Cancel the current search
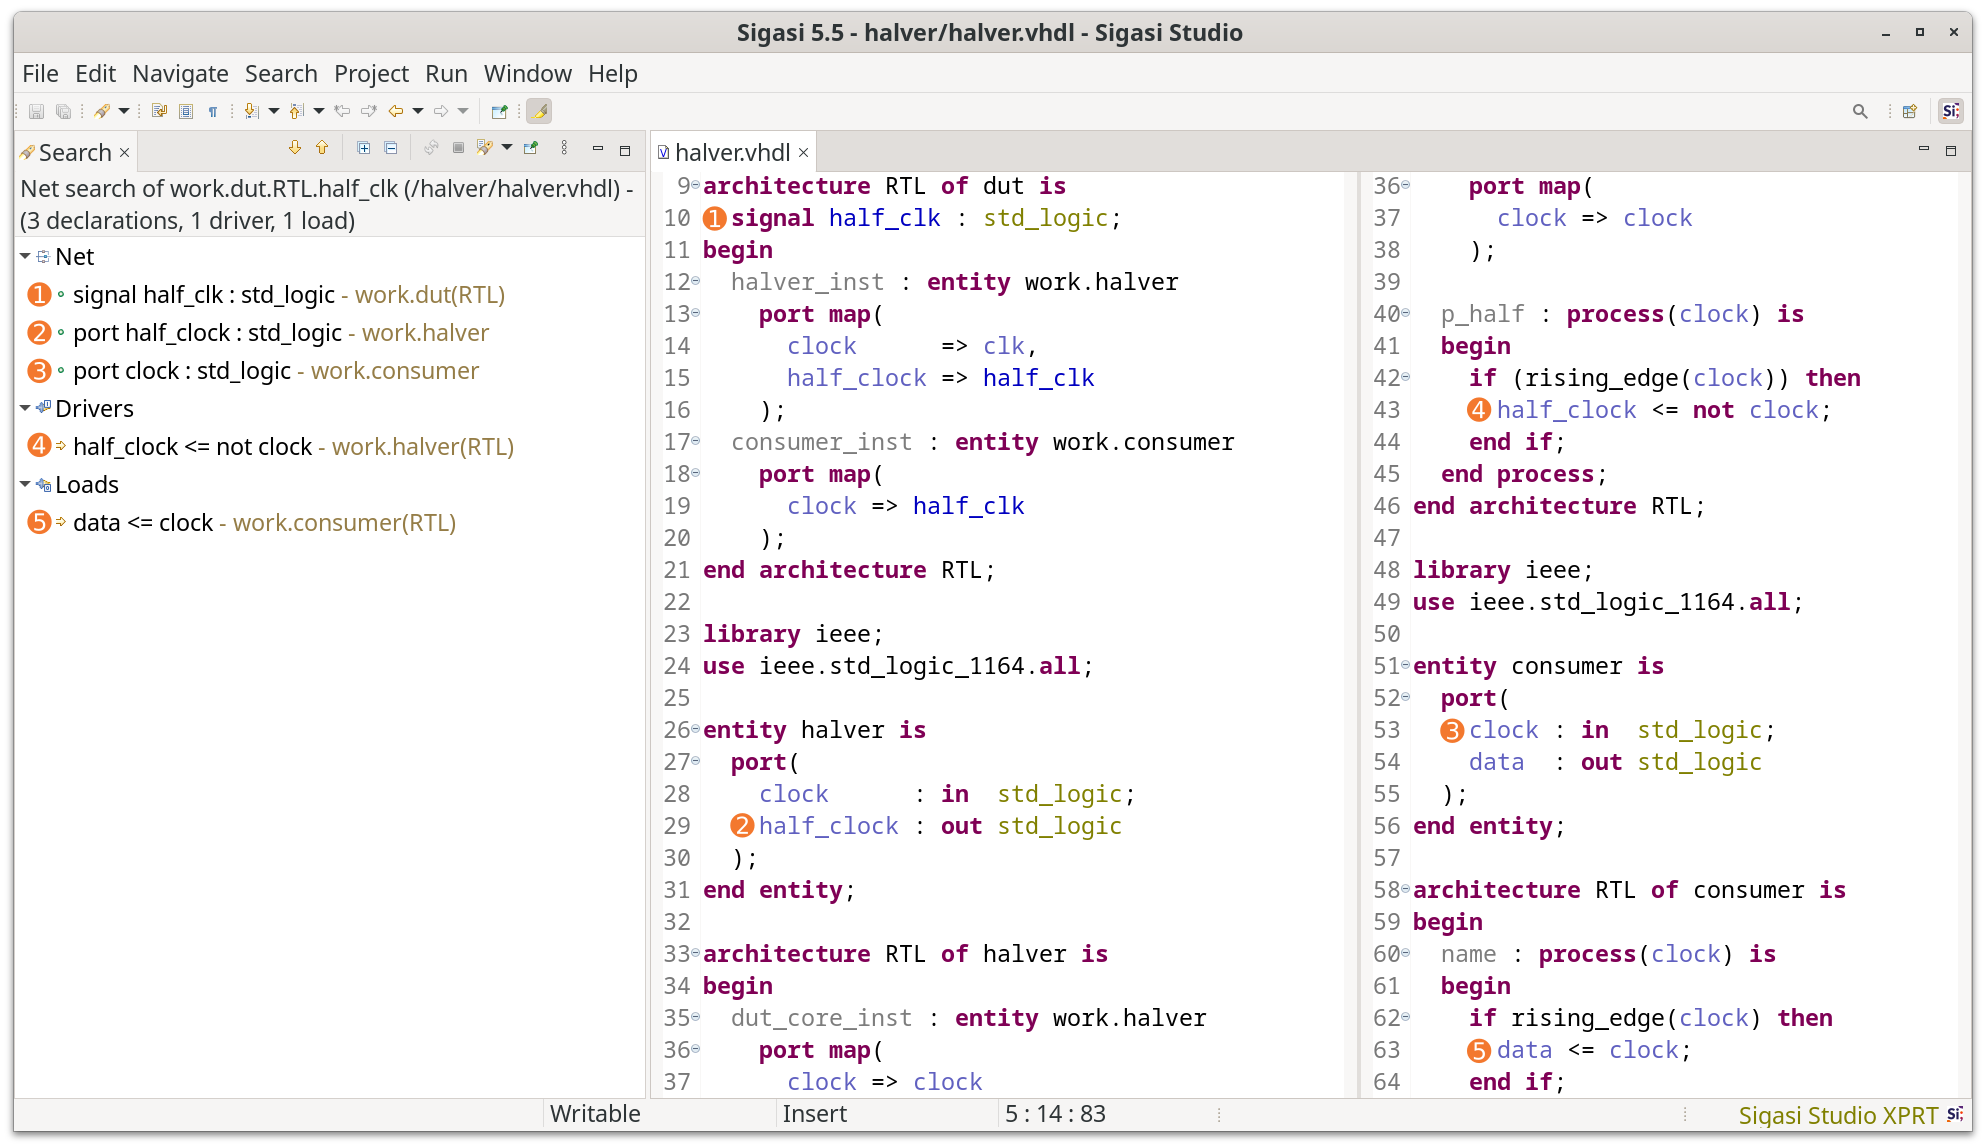The width and height of the screenshot is (1986, 1148). click(x=458, y=148)
